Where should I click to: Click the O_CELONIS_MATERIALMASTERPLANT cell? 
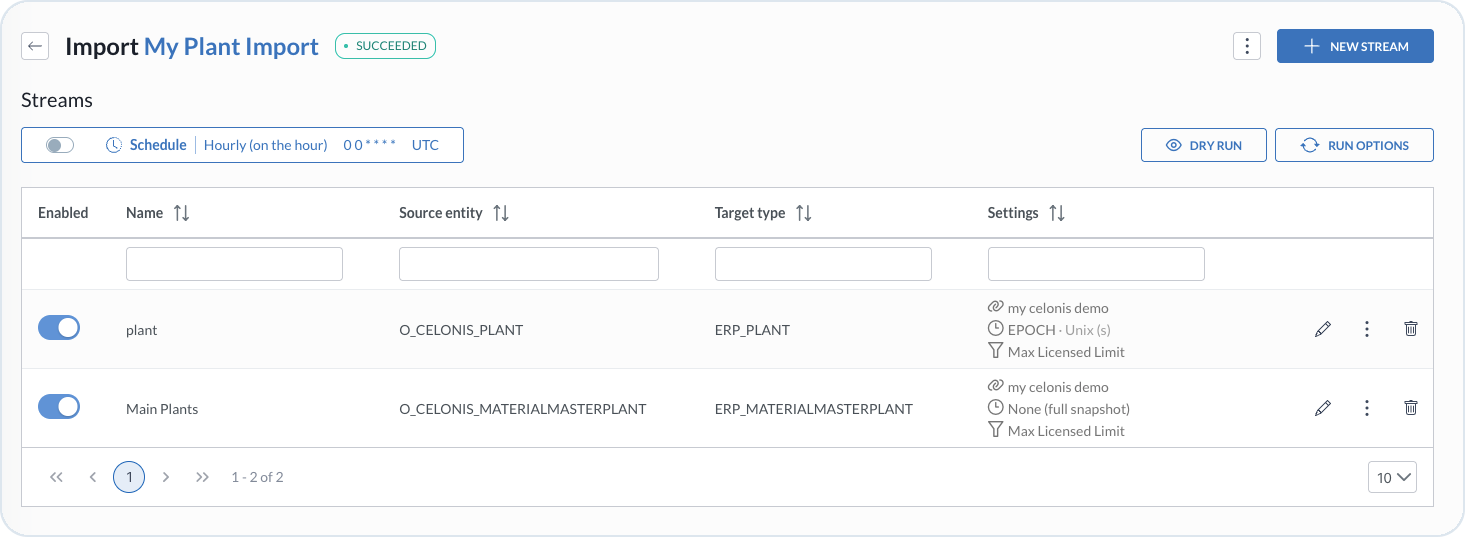[x=523, y=409]
